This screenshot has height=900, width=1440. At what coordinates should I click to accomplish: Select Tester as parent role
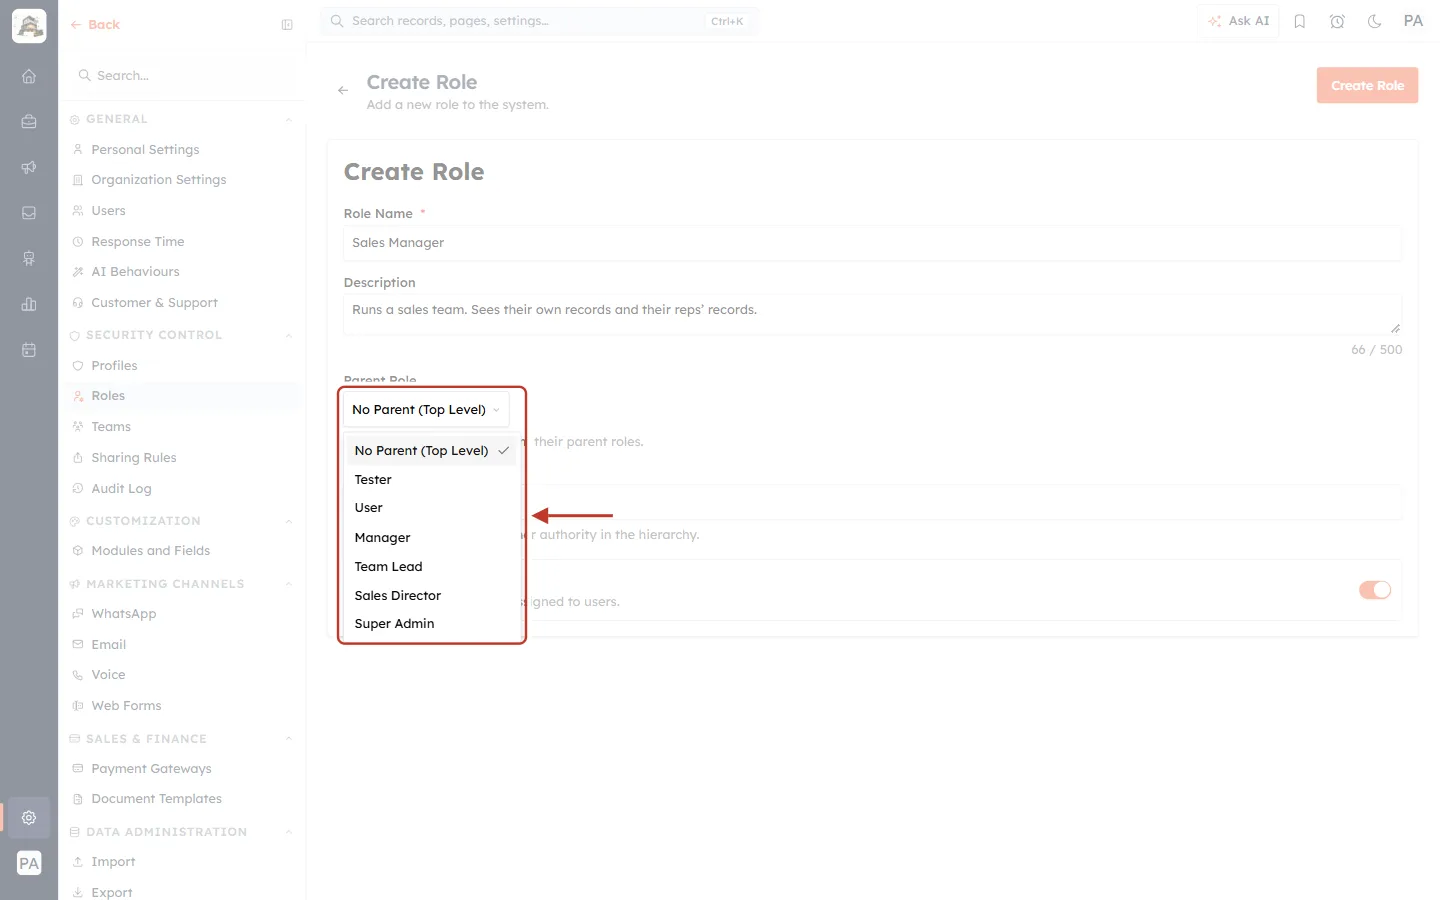pyautogui.click(x=431, y=480)
